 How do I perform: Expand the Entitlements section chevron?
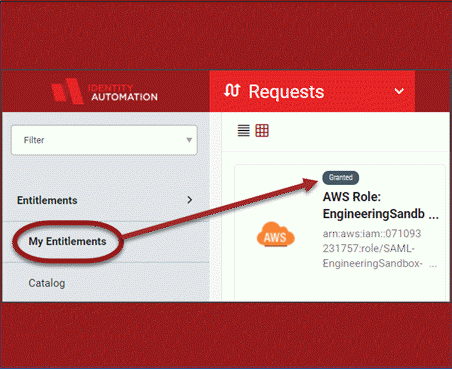pyautogui.click(x=190, y=200)
